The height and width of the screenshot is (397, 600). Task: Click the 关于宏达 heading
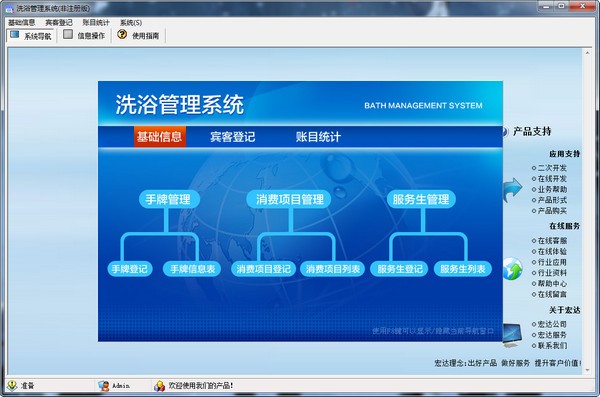click(x=564, y=310)
